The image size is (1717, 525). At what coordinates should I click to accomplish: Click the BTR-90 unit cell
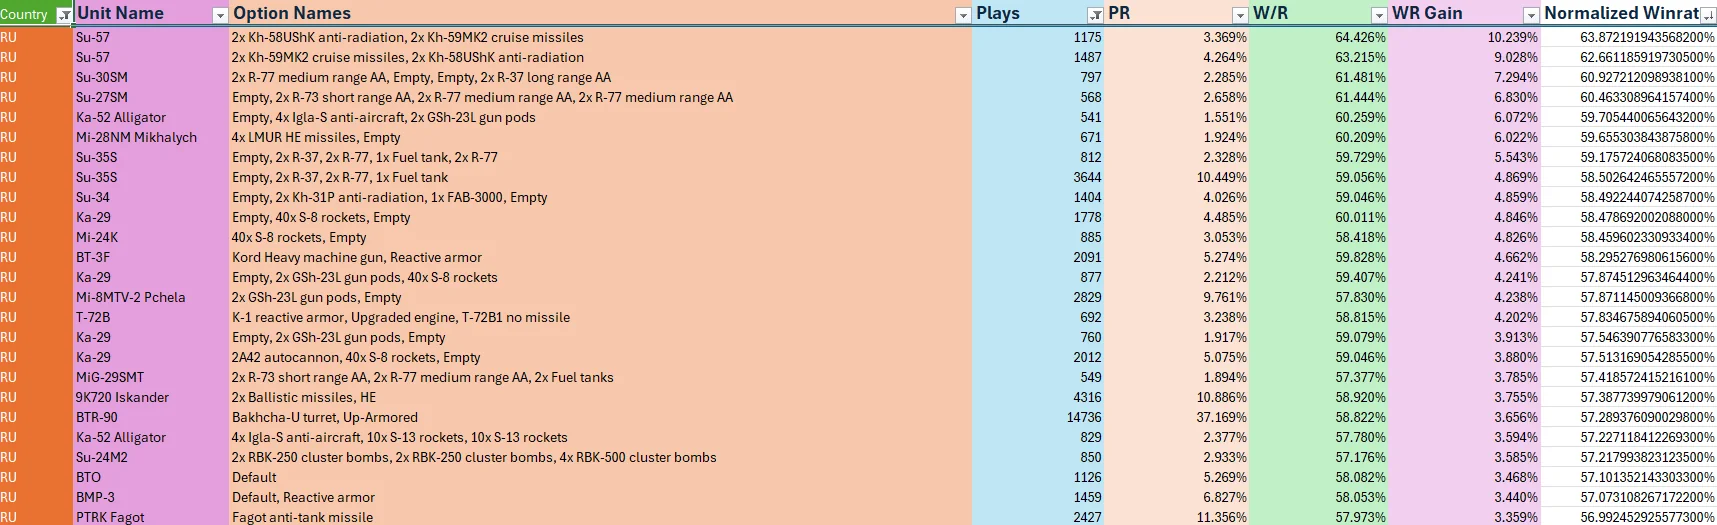click(151, 417)
